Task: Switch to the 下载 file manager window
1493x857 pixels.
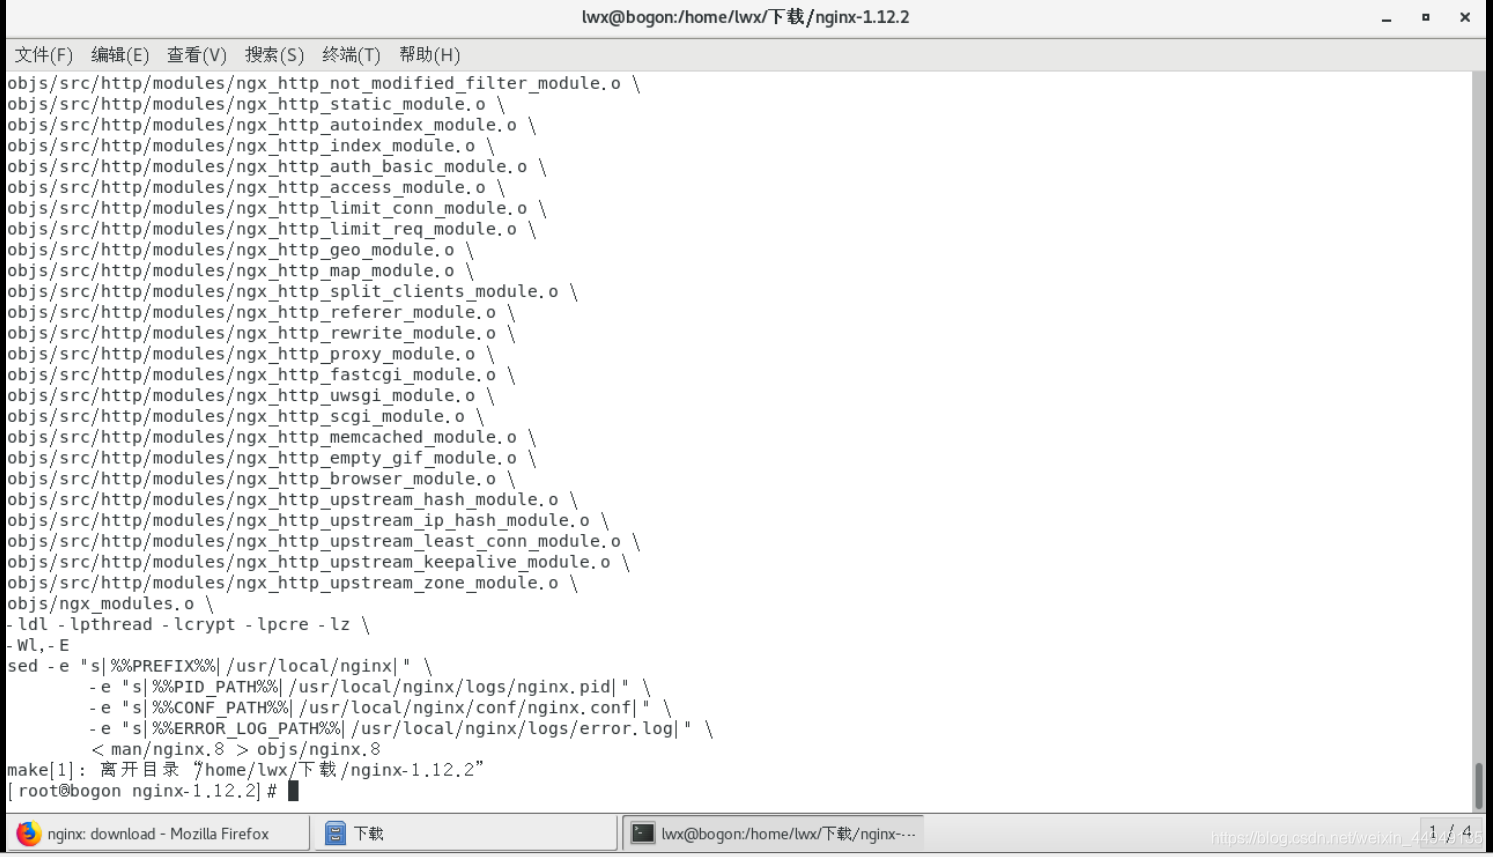Action: pos(466,833)
